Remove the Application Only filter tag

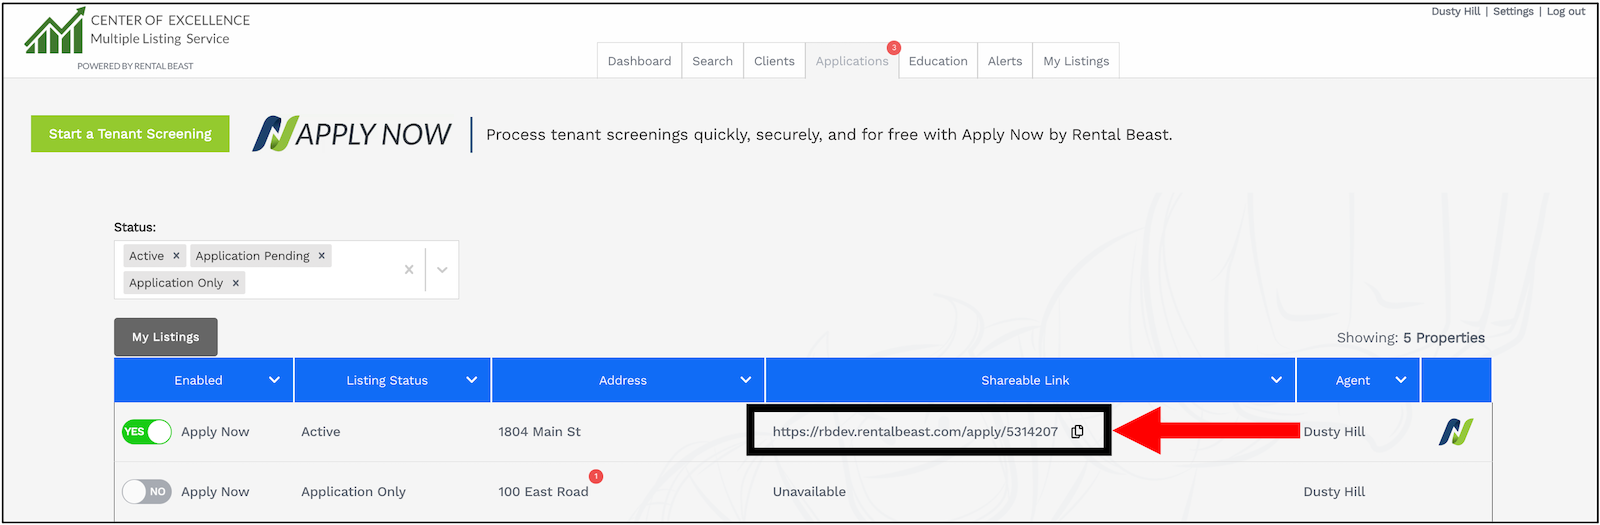tap(236, 283)
